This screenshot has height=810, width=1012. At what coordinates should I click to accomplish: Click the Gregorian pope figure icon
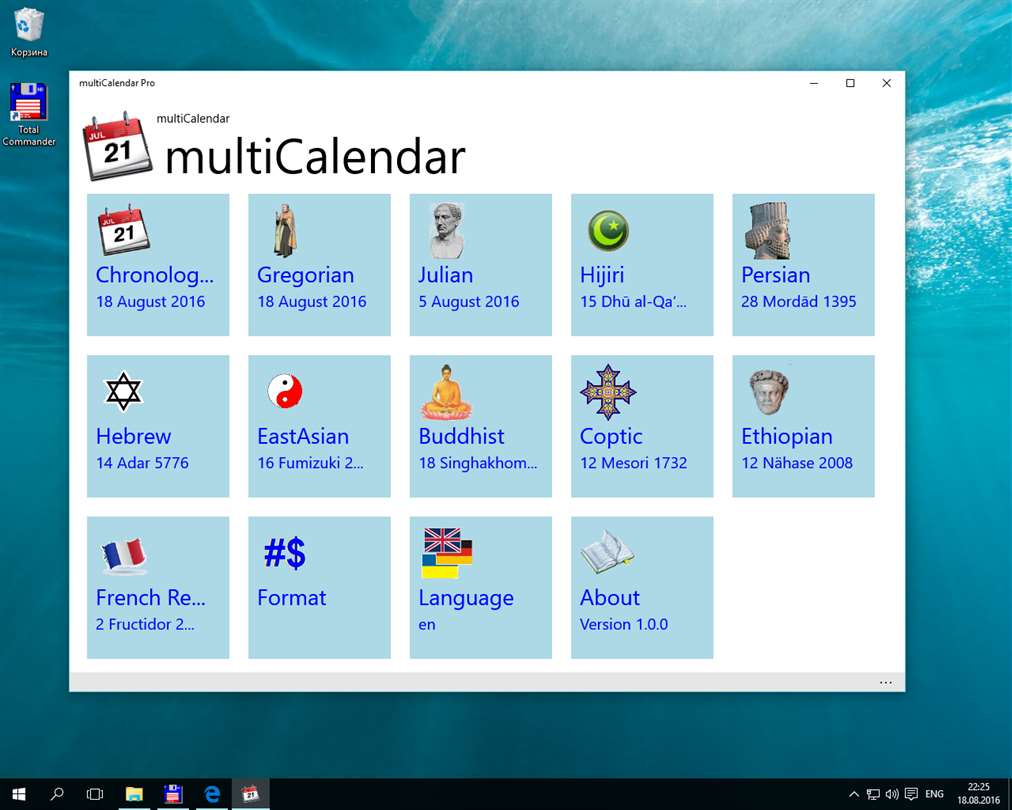click(285, 230)
